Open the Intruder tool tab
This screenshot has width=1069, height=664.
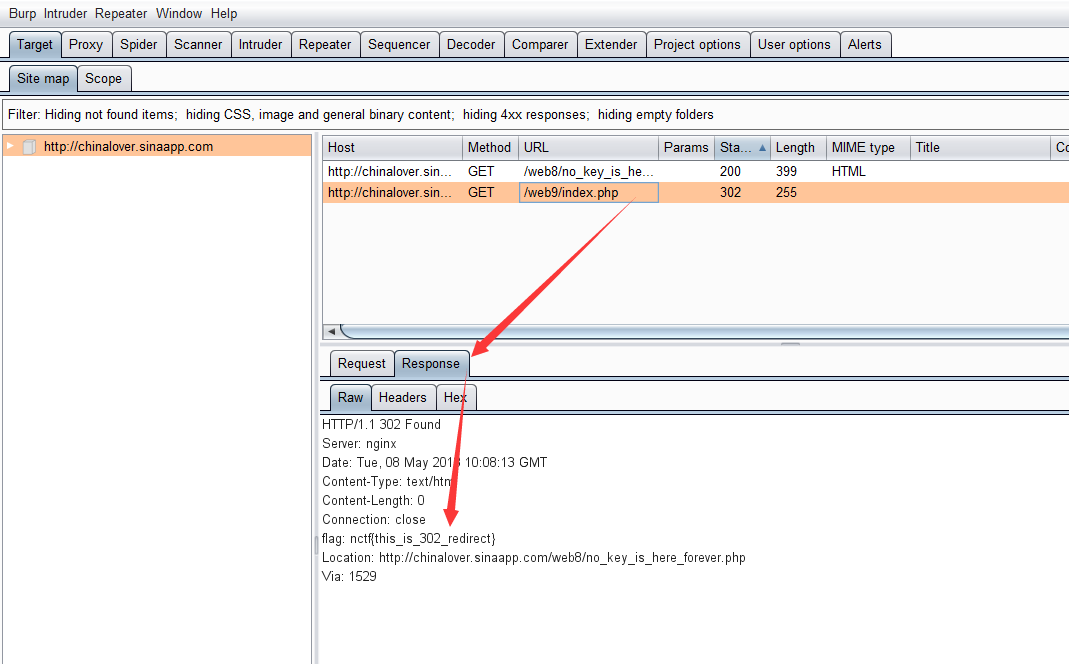260,44
